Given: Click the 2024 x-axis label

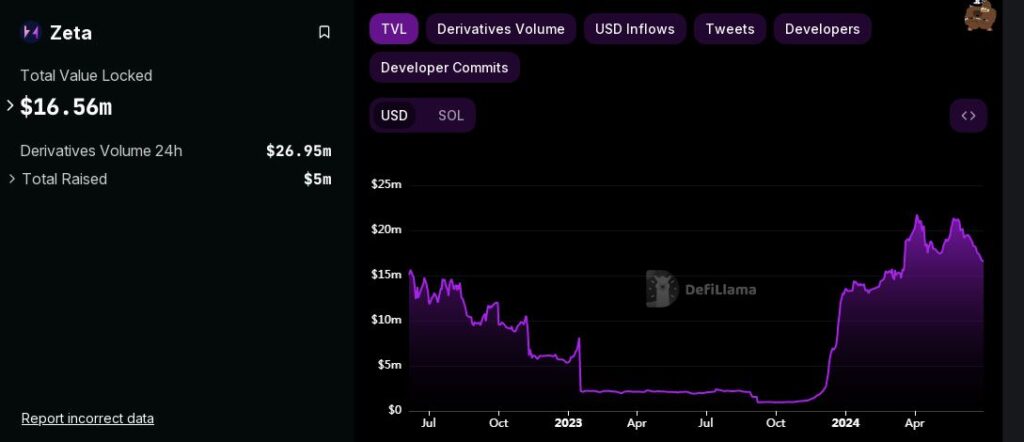Looking at the screenshot, I should (845, 423).
